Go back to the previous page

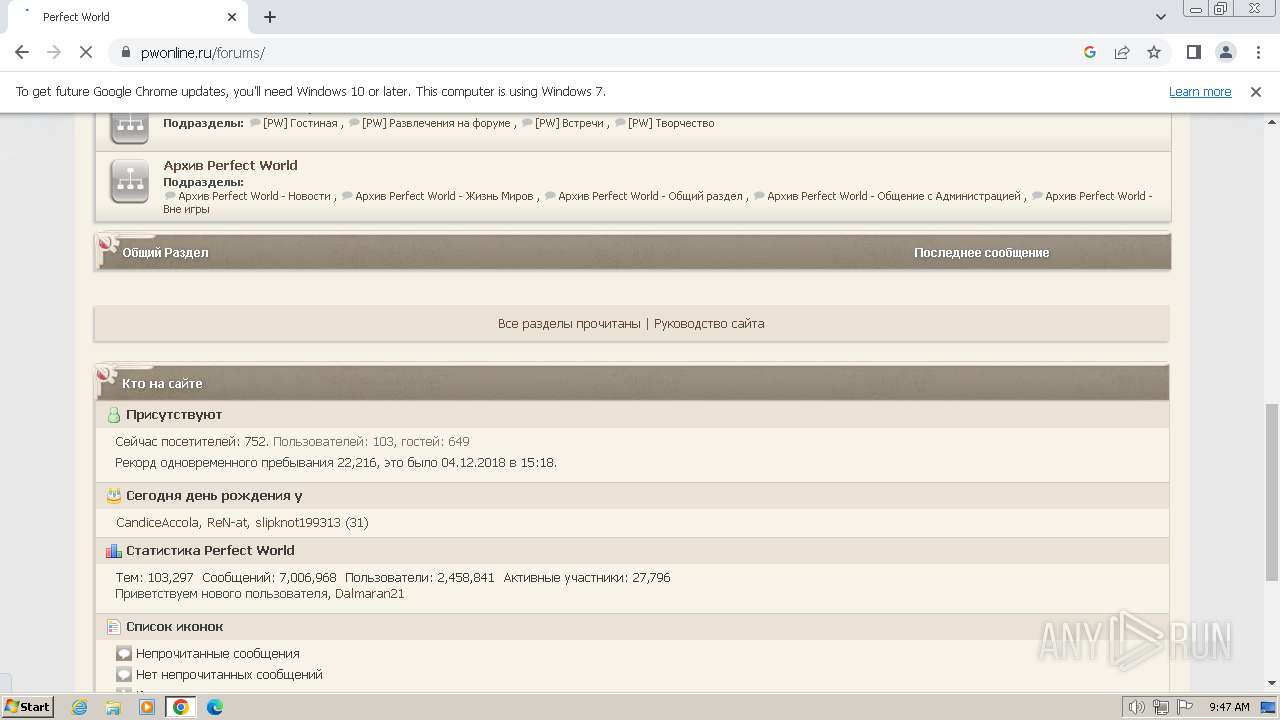click(x=22, y=52)
